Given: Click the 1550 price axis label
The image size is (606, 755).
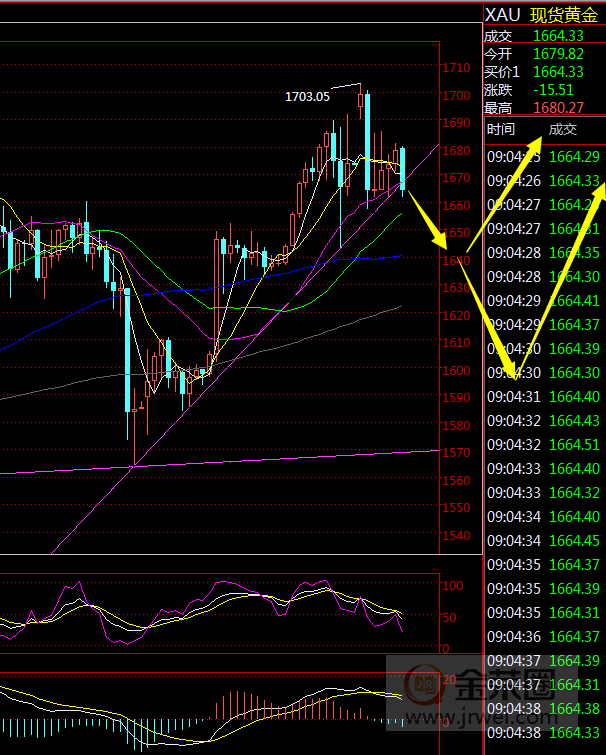Looking at the screenshot, I should 456,508.
